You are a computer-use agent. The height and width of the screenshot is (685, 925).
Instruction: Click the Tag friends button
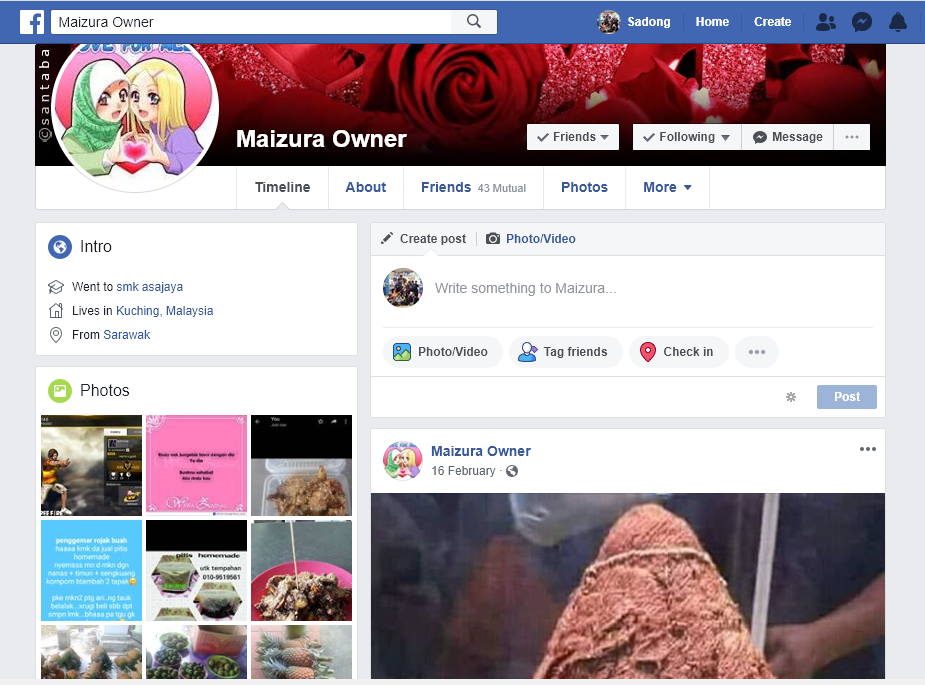point(565,352)
